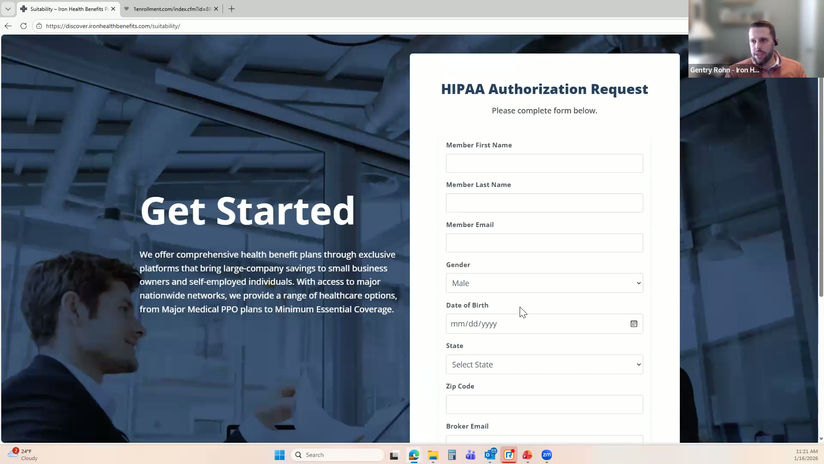Reload the page with the refresh icon
824x464 pixels.
coord(24,26)
